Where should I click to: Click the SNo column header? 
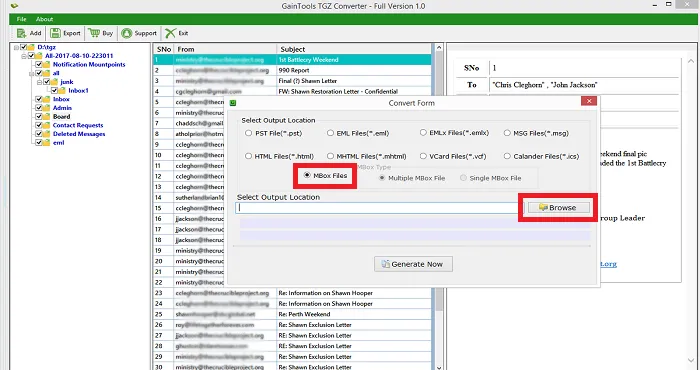click(163, 49)
